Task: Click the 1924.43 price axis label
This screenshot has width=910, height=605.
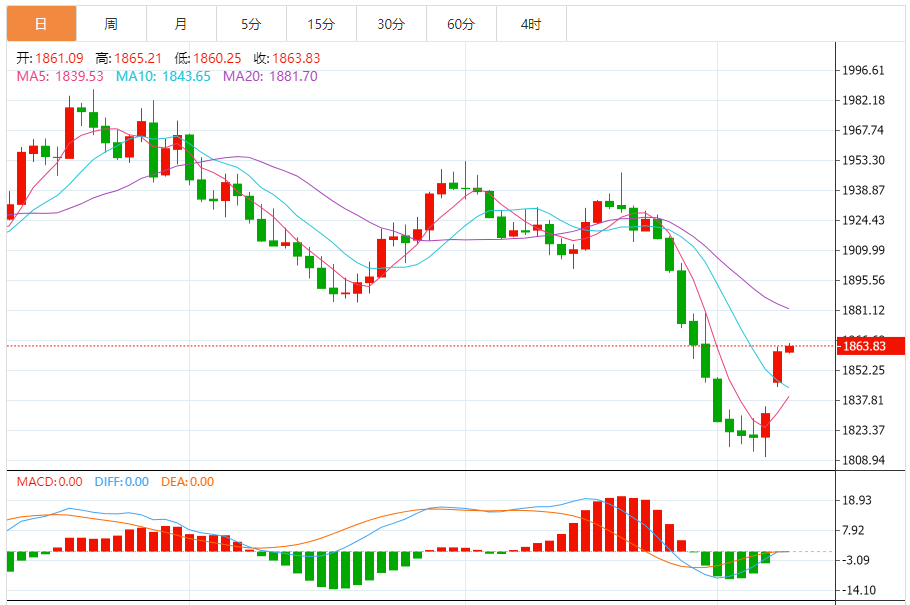Action: [864, 220]
